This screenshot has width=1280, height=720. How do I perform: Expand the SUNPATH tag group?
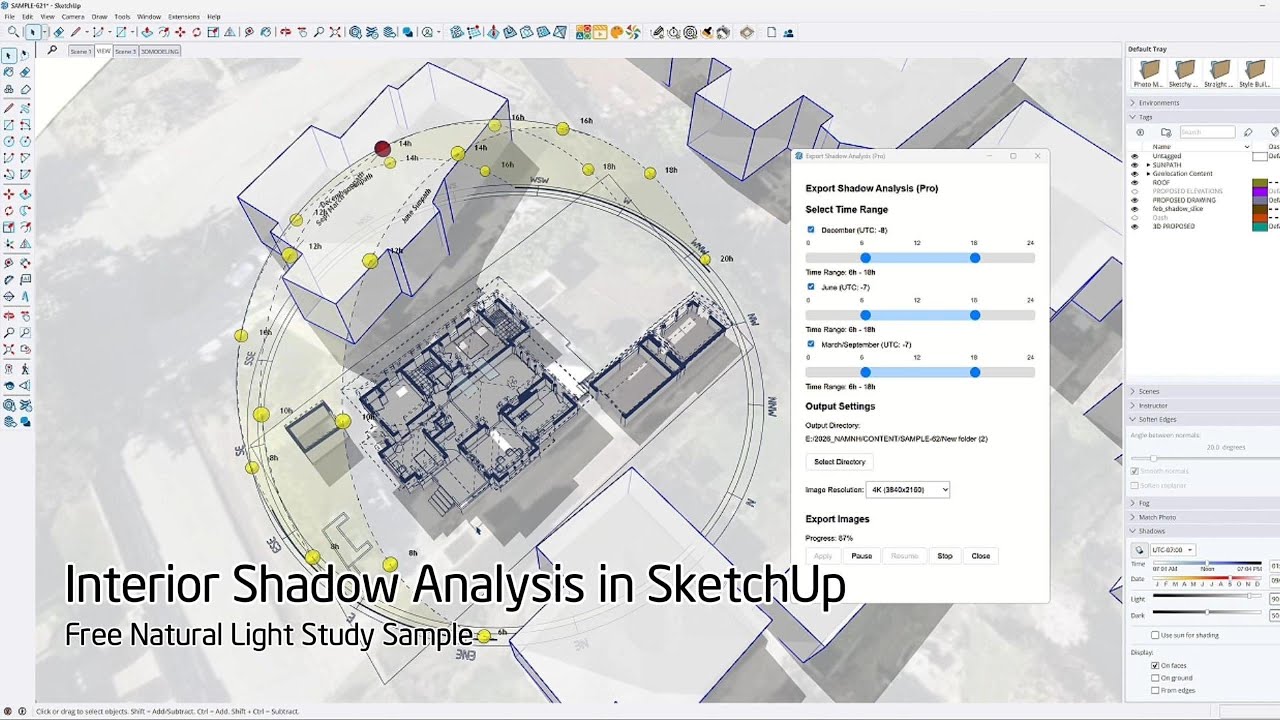point(1148,165)
